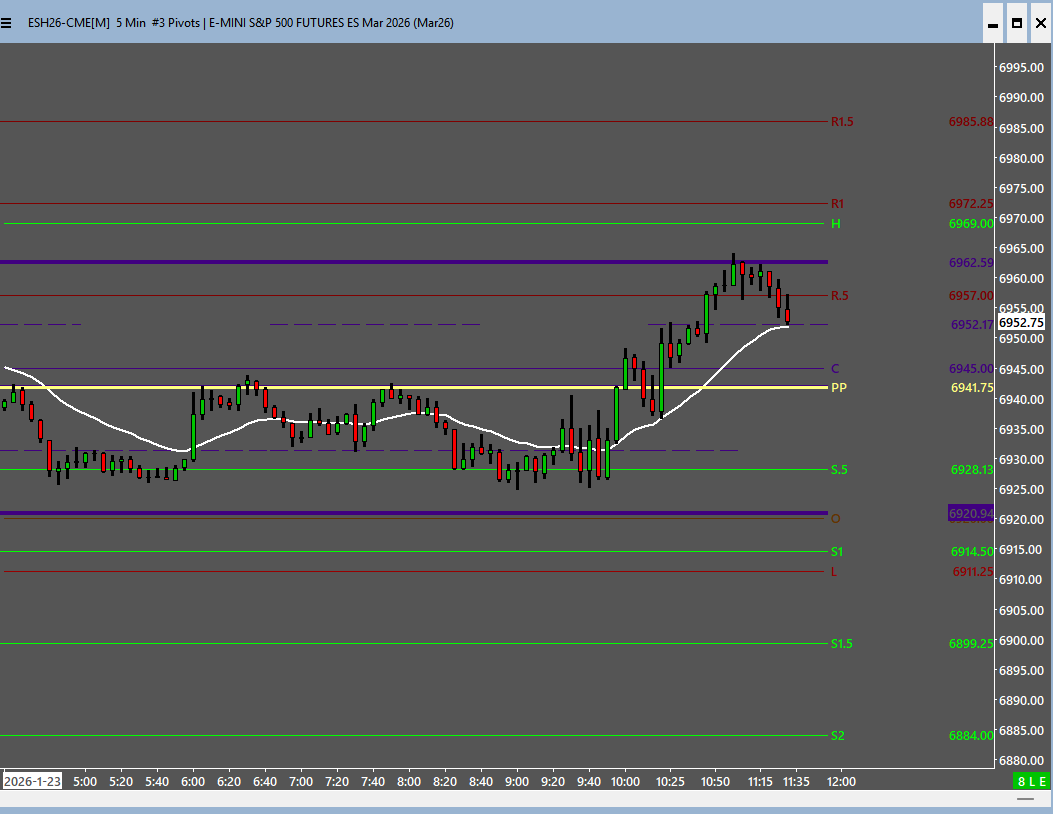Click the R1 value 6972.25
Viewport: 1053px width, 814px height.
(970, 204)
